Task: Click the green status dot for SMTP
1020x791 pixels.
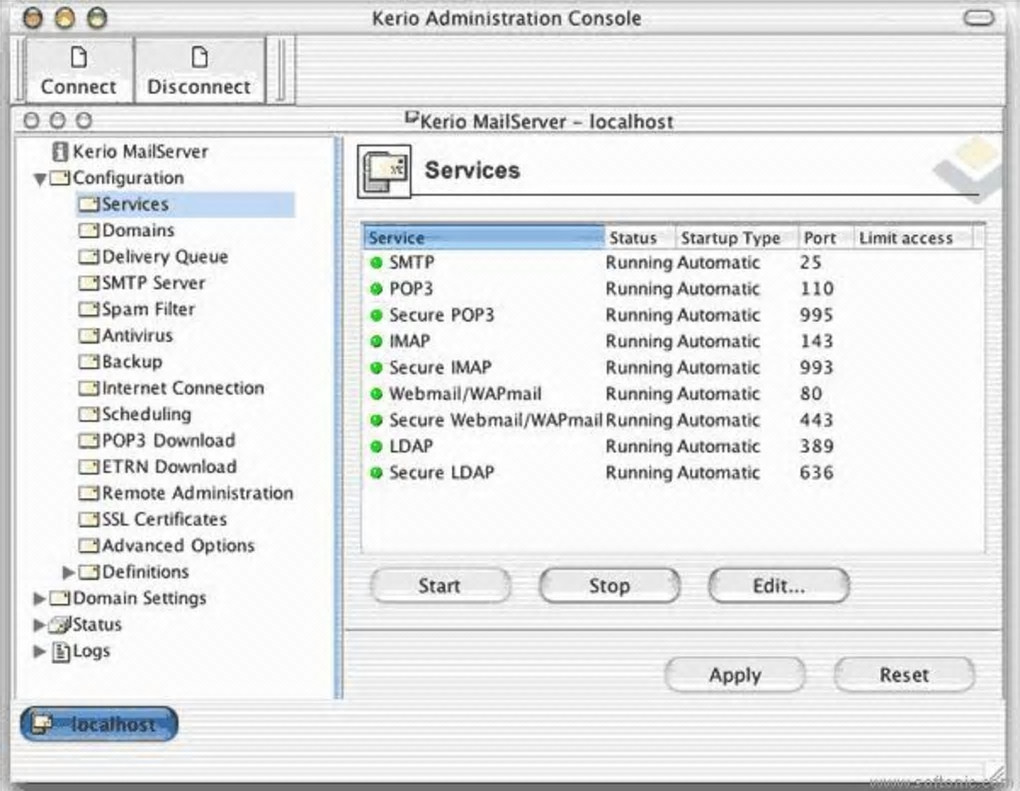Action: (x=376, y=263)
